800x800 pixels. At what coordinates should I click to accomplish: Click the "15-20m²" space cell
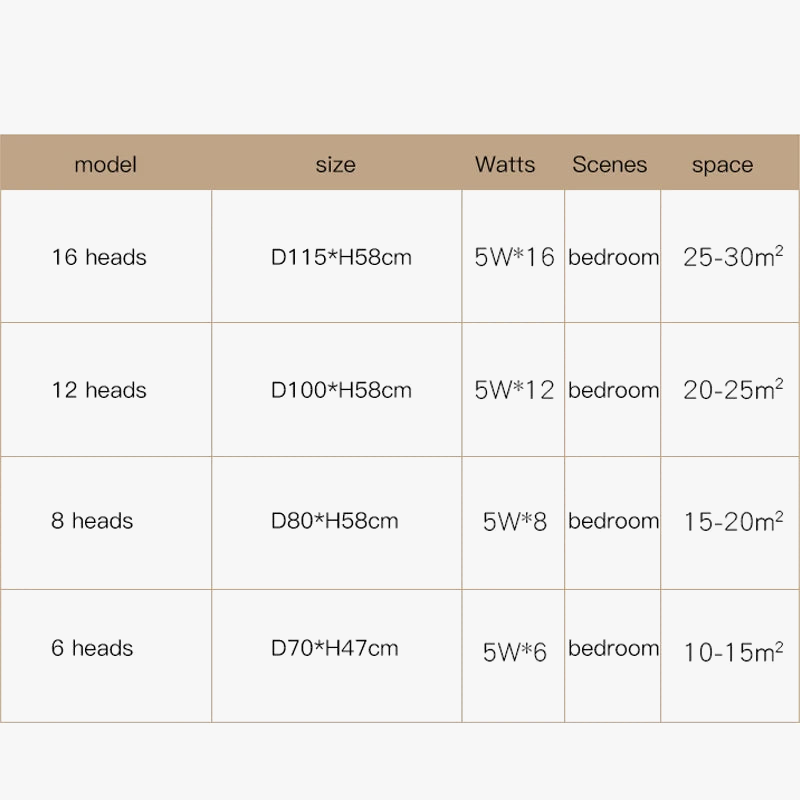[x=732, y=521]
